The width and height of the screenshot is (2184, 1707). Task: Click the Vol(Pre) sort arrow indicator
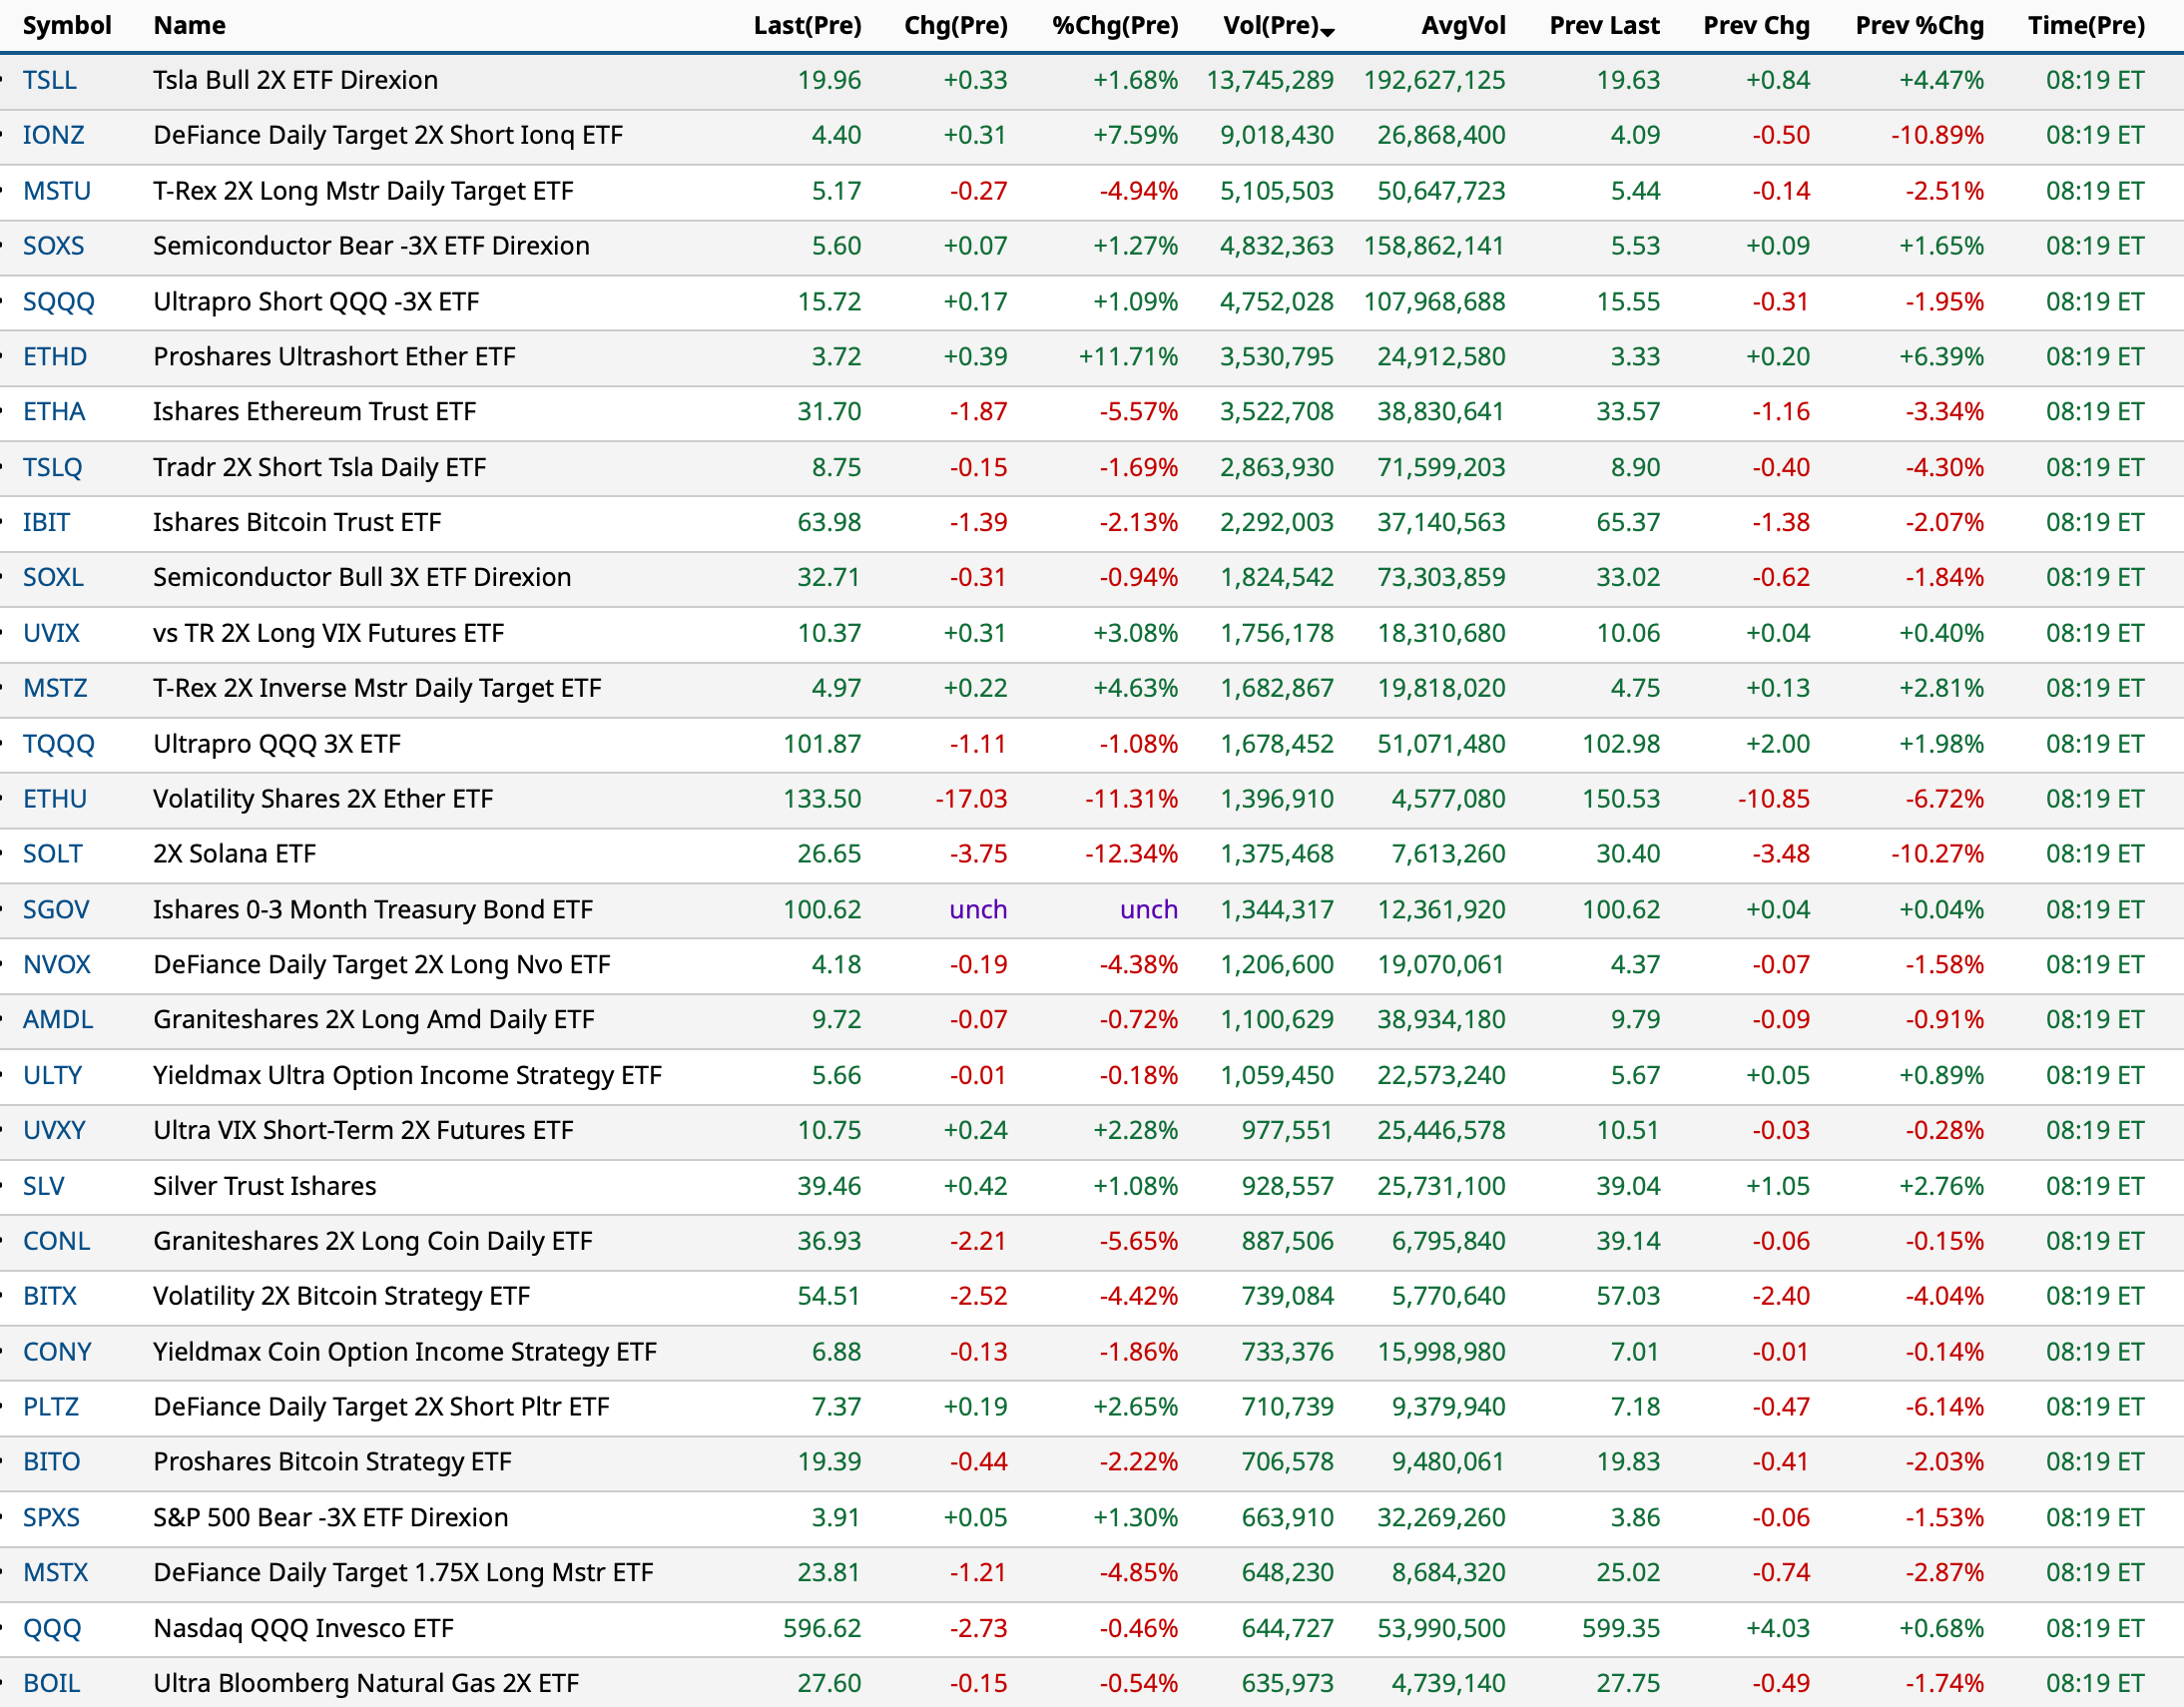click(x=1327, y=32)
